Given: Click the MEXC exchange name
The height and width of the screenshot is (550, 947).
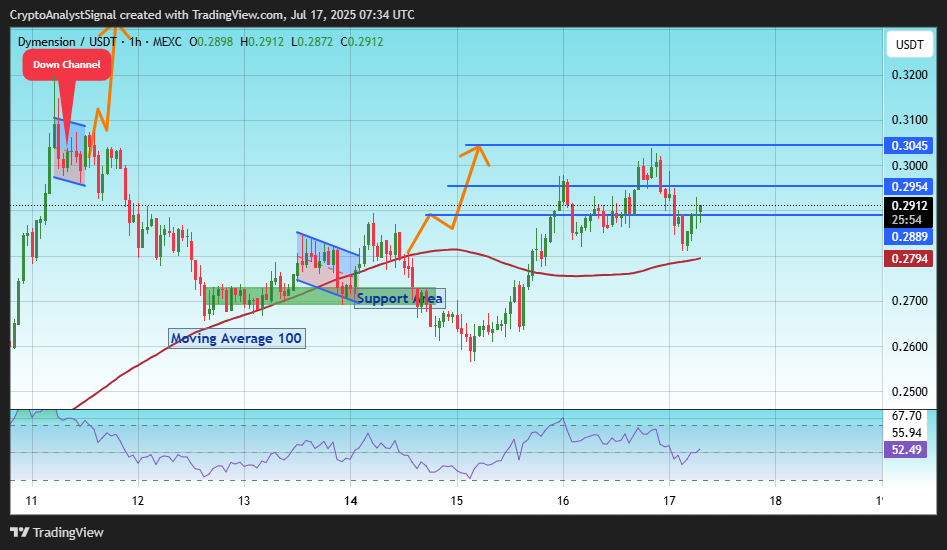Looking at the screenshot, I should coord(167,42).
